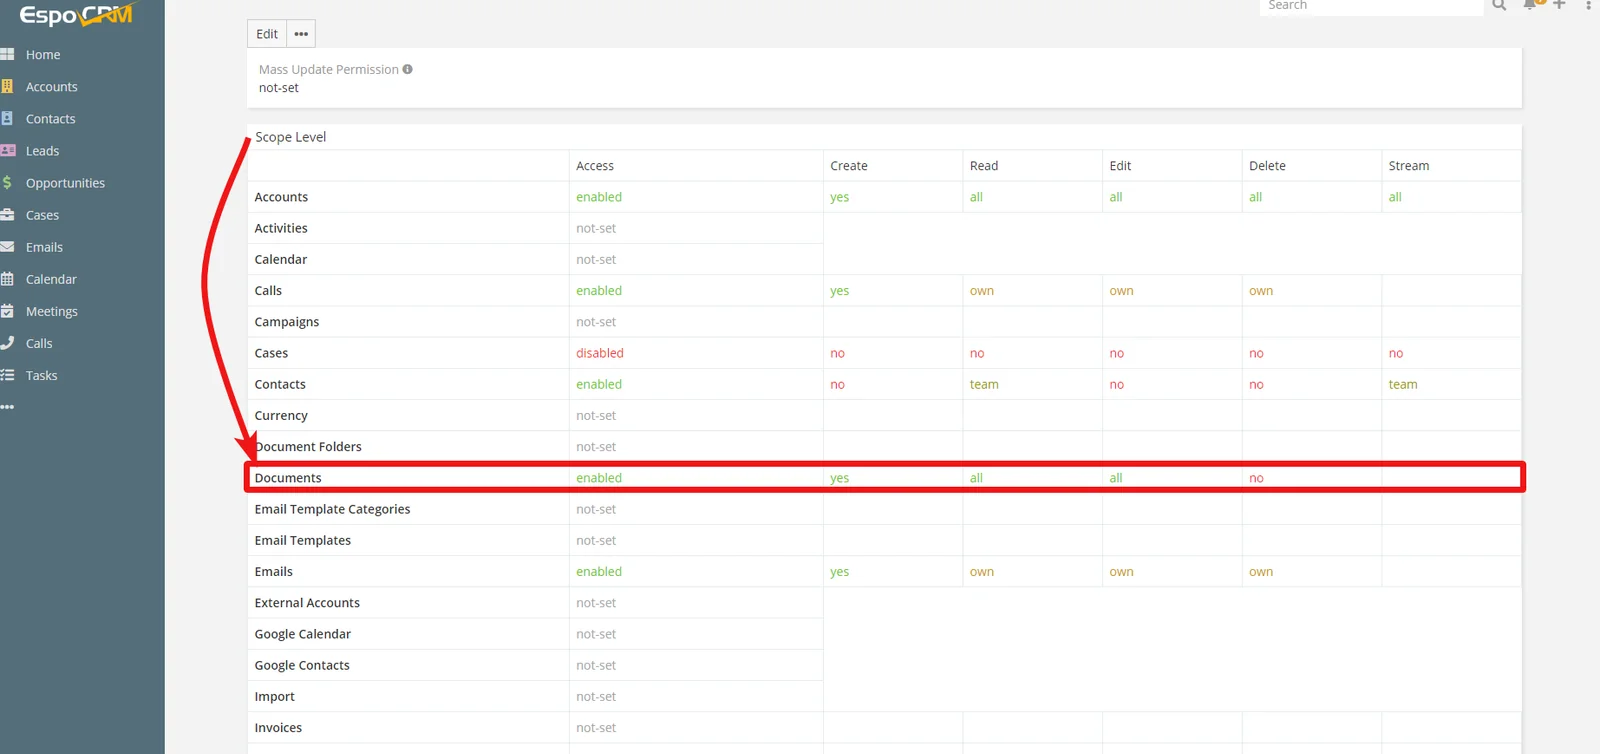Open Home in the sidebar
Image resolution: width=1600 pixels, height=754 pixels.
(43, 55)
